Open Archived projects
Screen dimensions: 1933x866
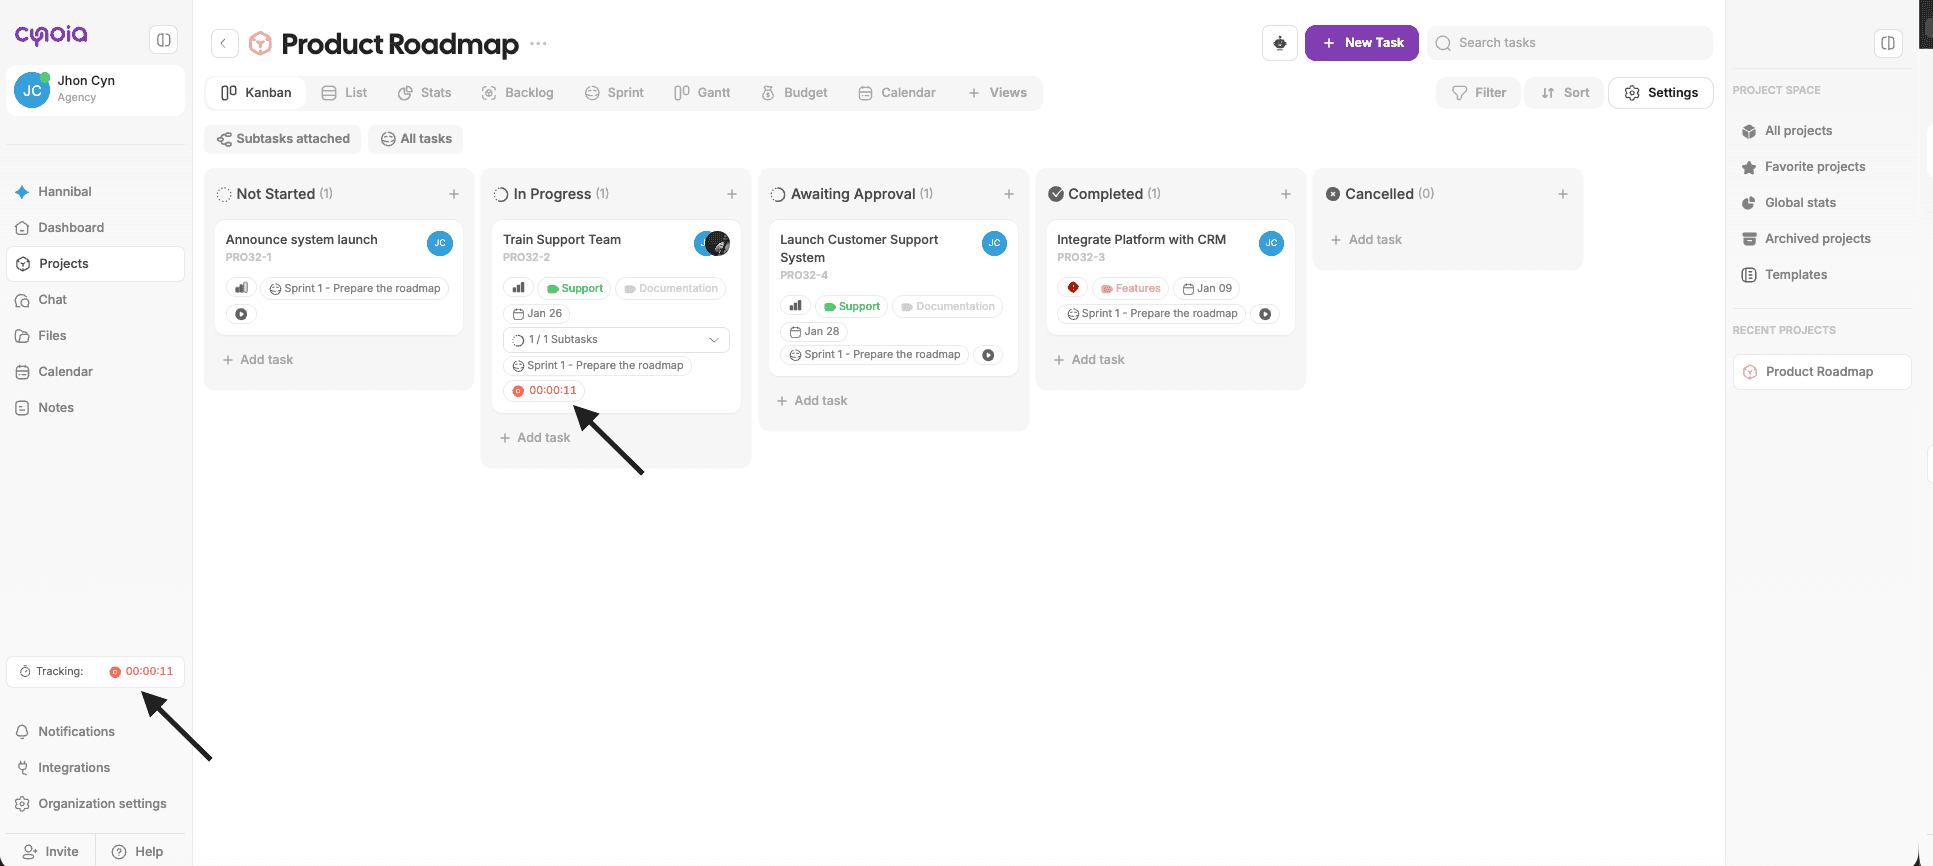point(1817,239)
